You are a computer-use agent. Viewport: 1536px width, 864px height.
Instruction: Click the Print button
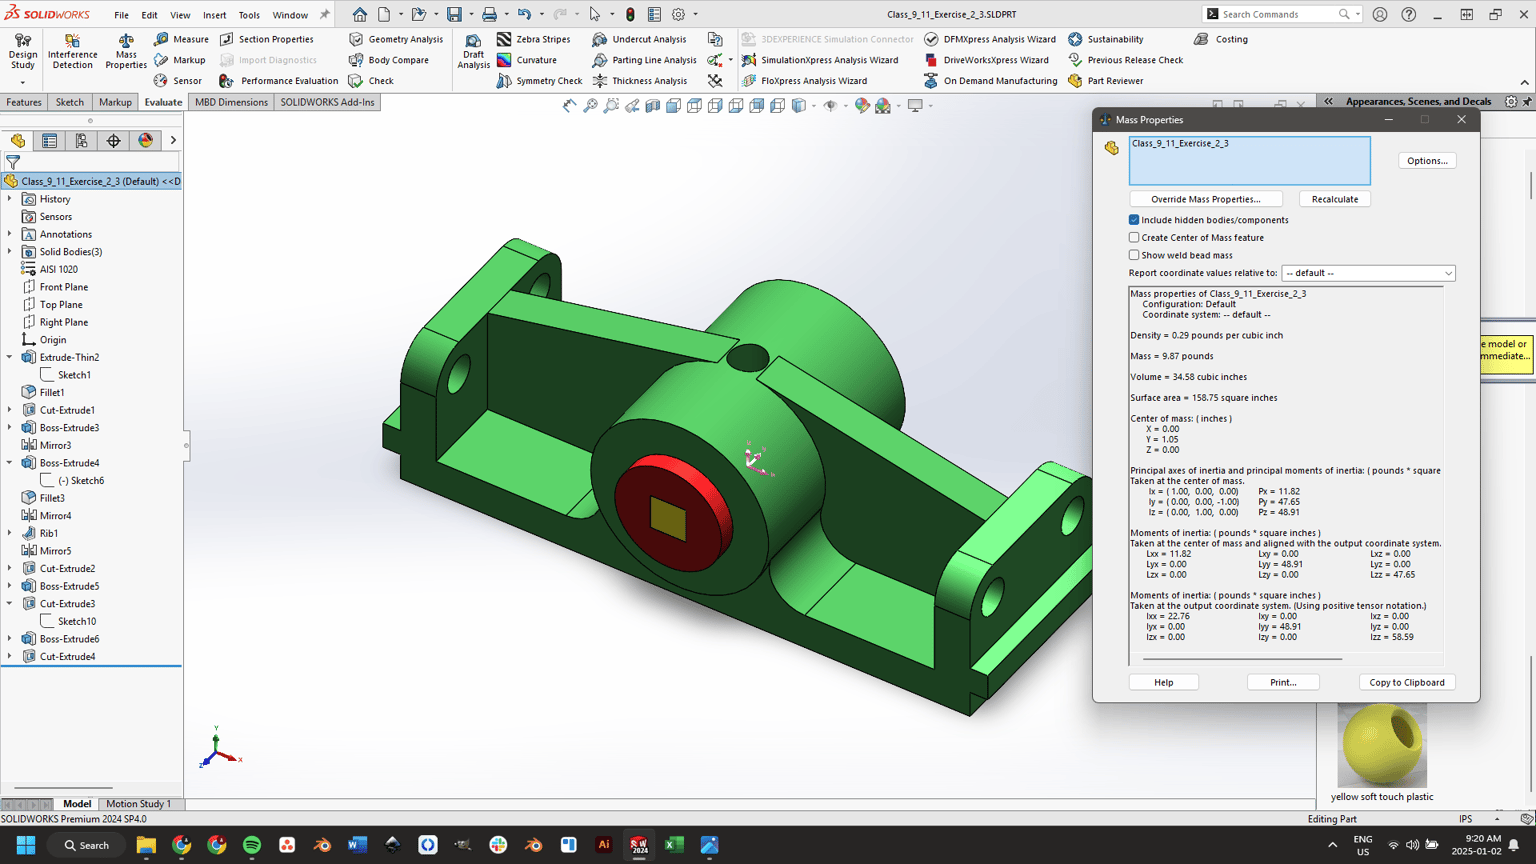pos(1283,682)
